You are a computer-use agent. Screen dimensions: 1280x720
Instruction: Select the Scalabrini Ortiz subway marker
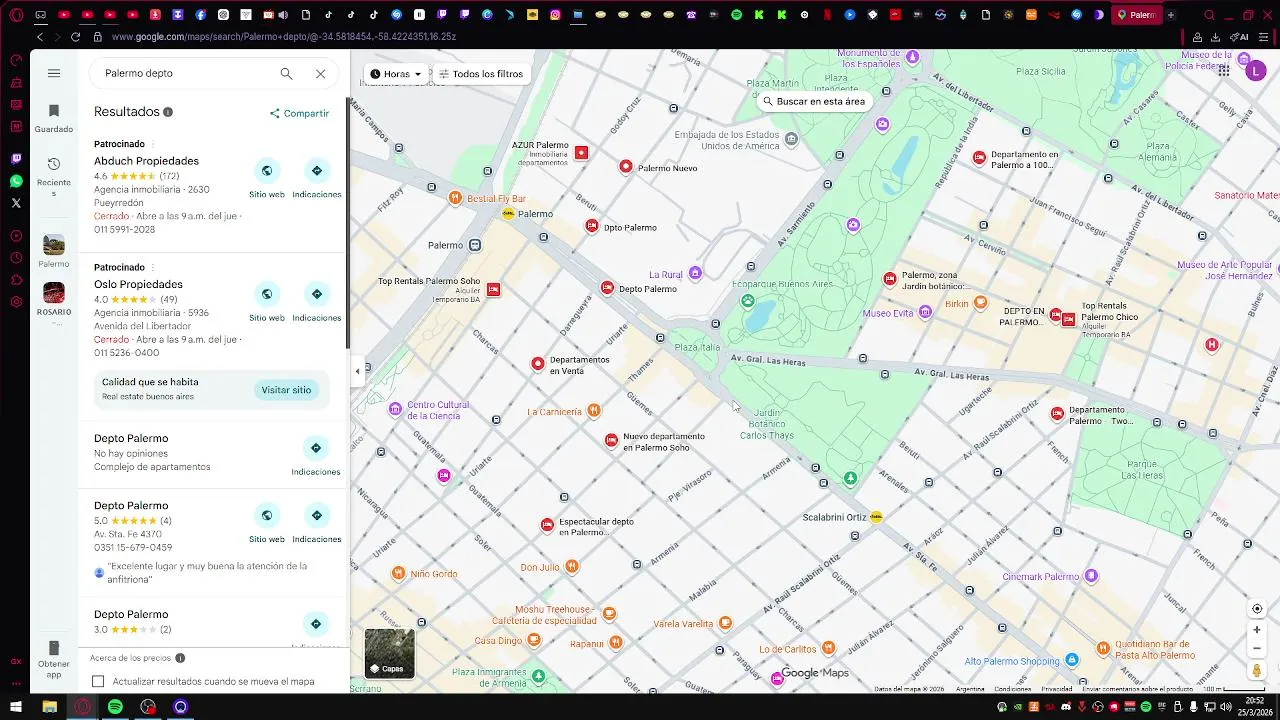tap(877, 517)
